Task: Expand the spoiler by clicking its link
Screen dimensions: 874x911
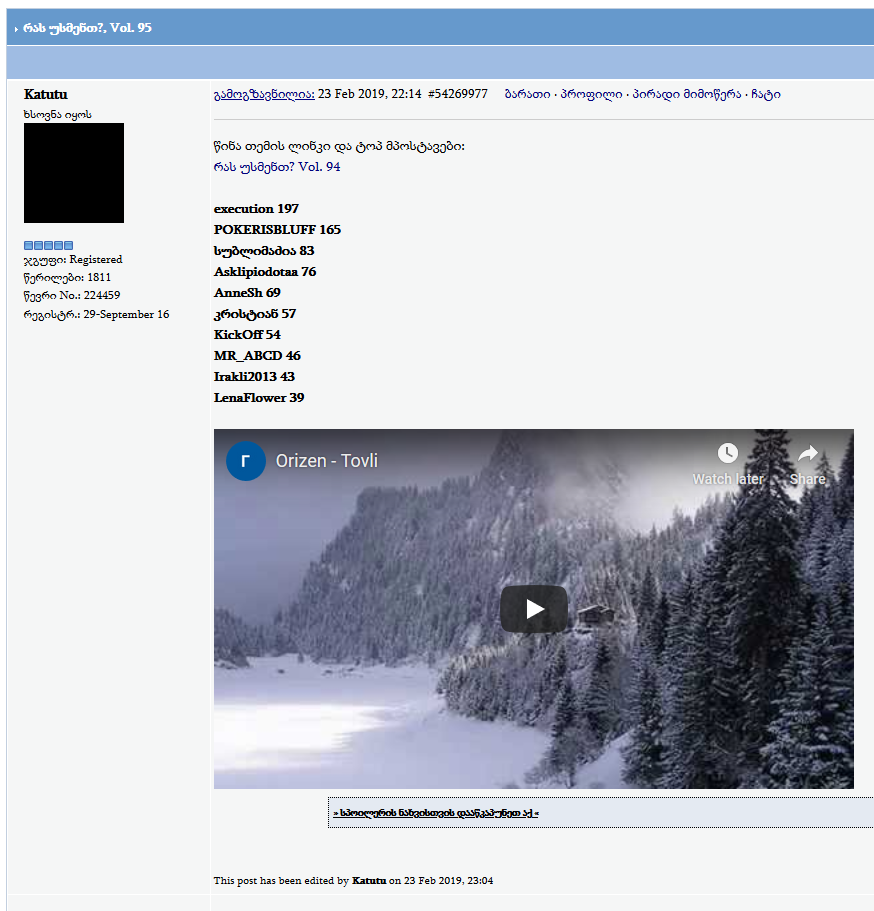Action: tap(434, 813)
